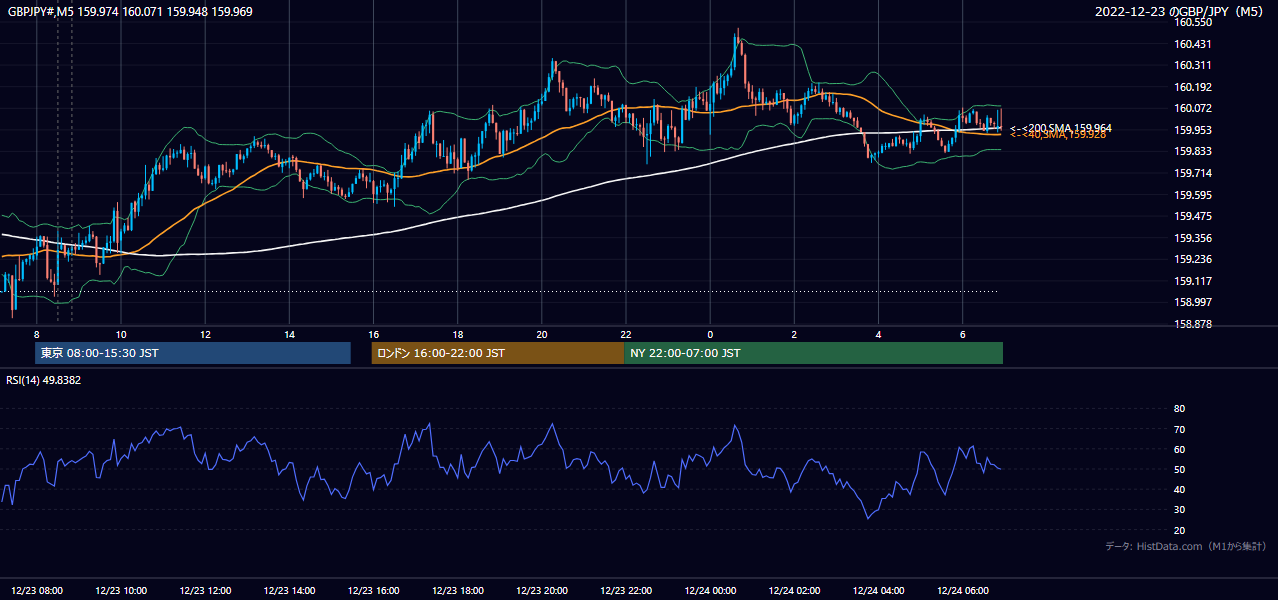Viewport: 1278px width, 600px height.
Task: Click the bottom date label 12/23 22:00
Action: [x=626, y=590]
